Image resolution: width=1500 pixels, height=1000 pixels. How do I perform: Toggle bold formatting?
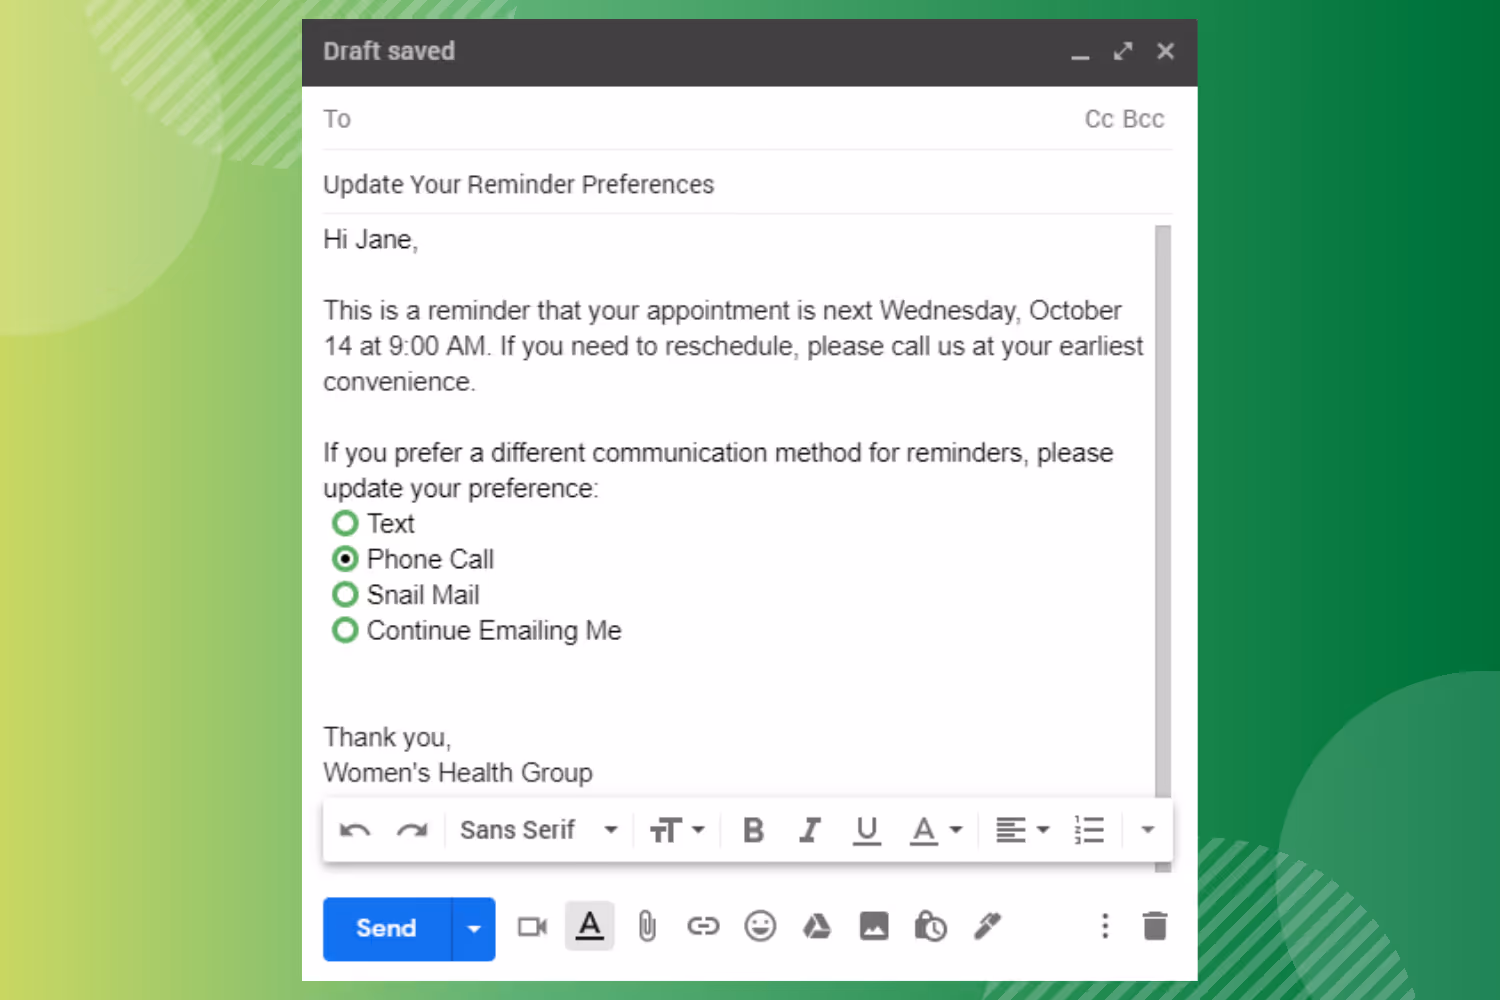tap(752, 829)
